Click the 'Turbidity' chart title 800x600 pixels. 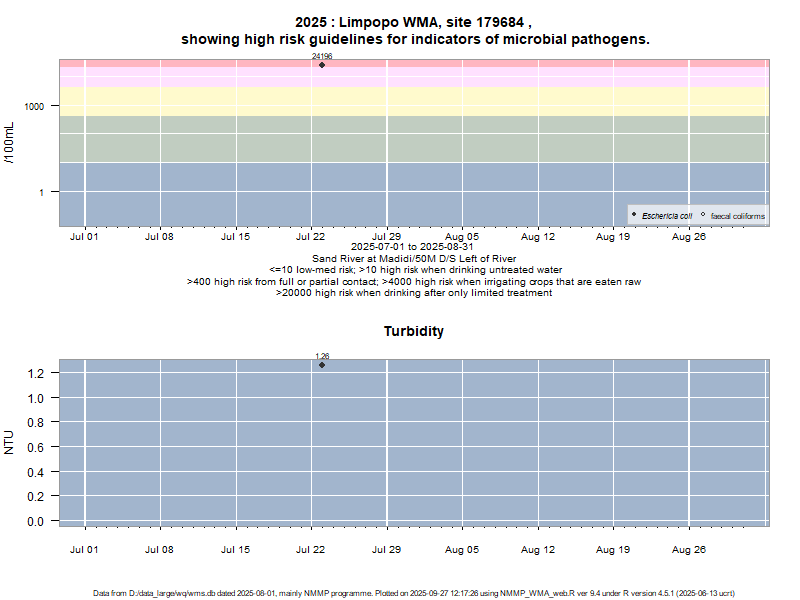413,331
